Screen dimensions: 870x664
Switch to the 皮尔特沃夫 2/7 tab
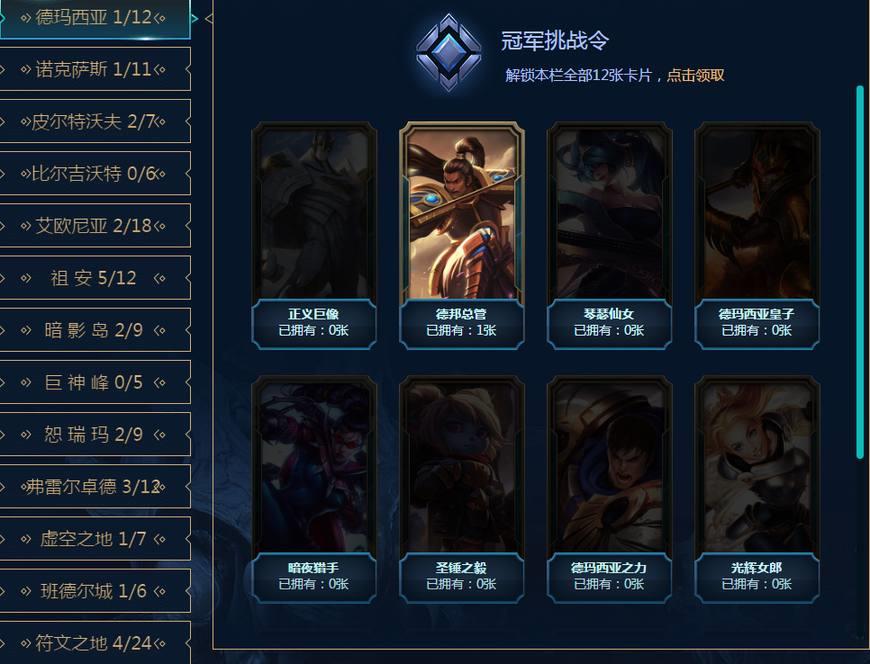tap(93, 121)
